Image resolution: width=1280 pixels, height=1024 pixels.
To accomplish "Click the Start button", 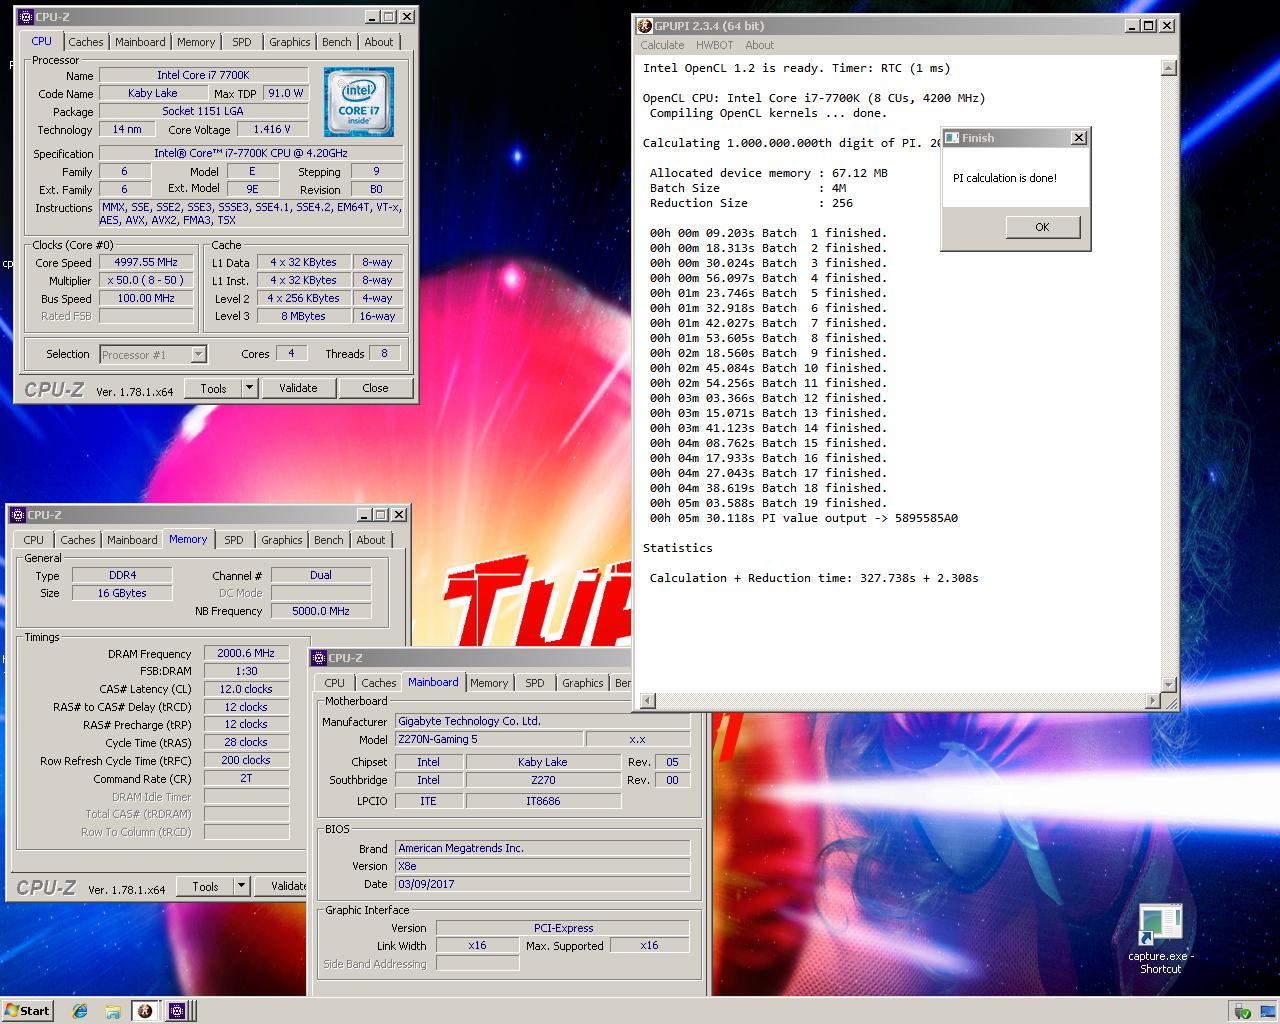I will pyautogui.click(x=27, y=1011).
